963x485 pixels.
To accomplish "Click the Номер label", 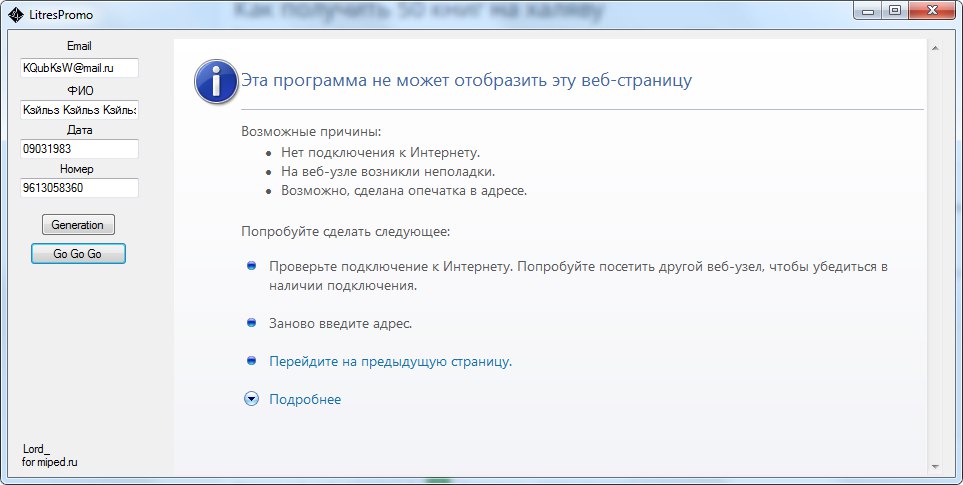I will (77, 169).
